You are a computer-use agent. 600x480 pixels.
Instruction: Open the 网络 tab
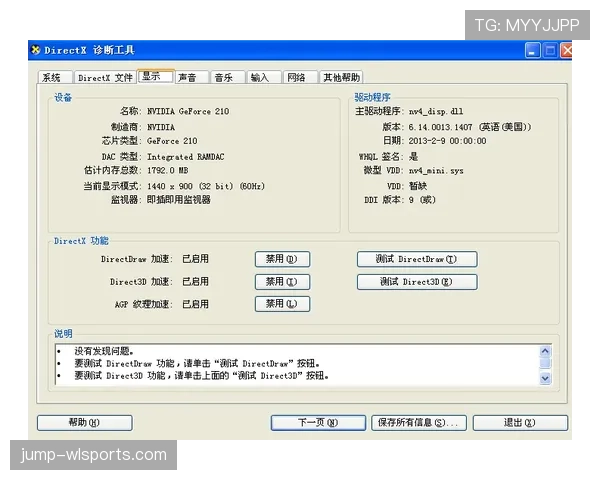[300, 78]
